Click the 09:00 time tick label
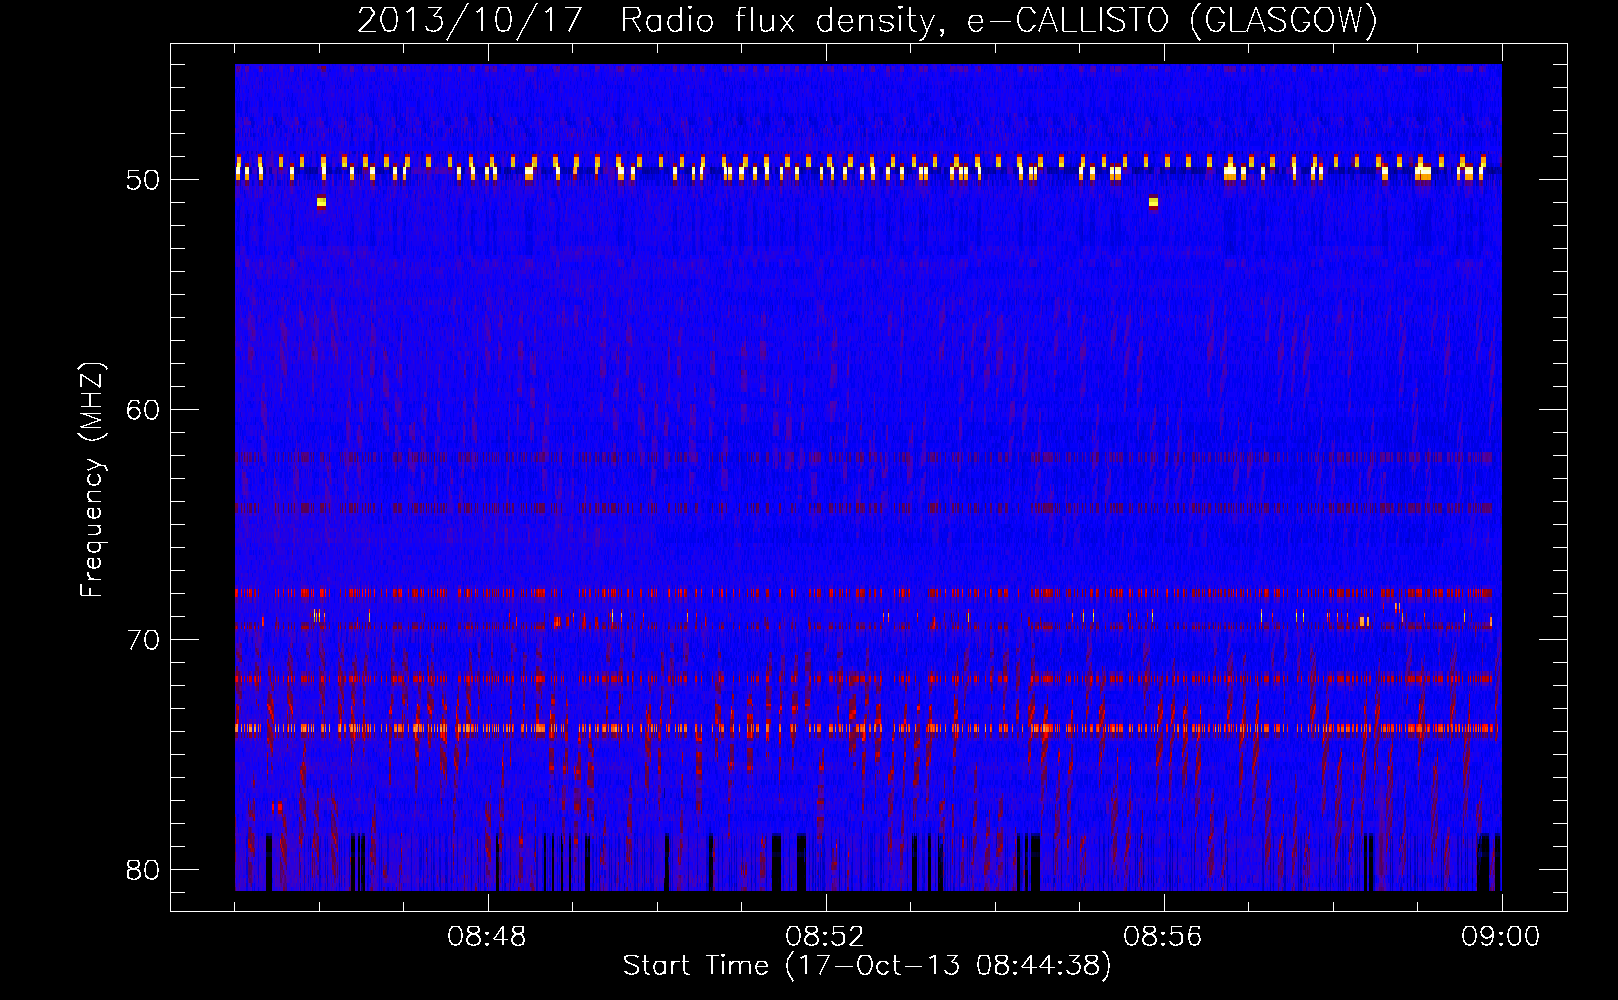 [1501, 937]
